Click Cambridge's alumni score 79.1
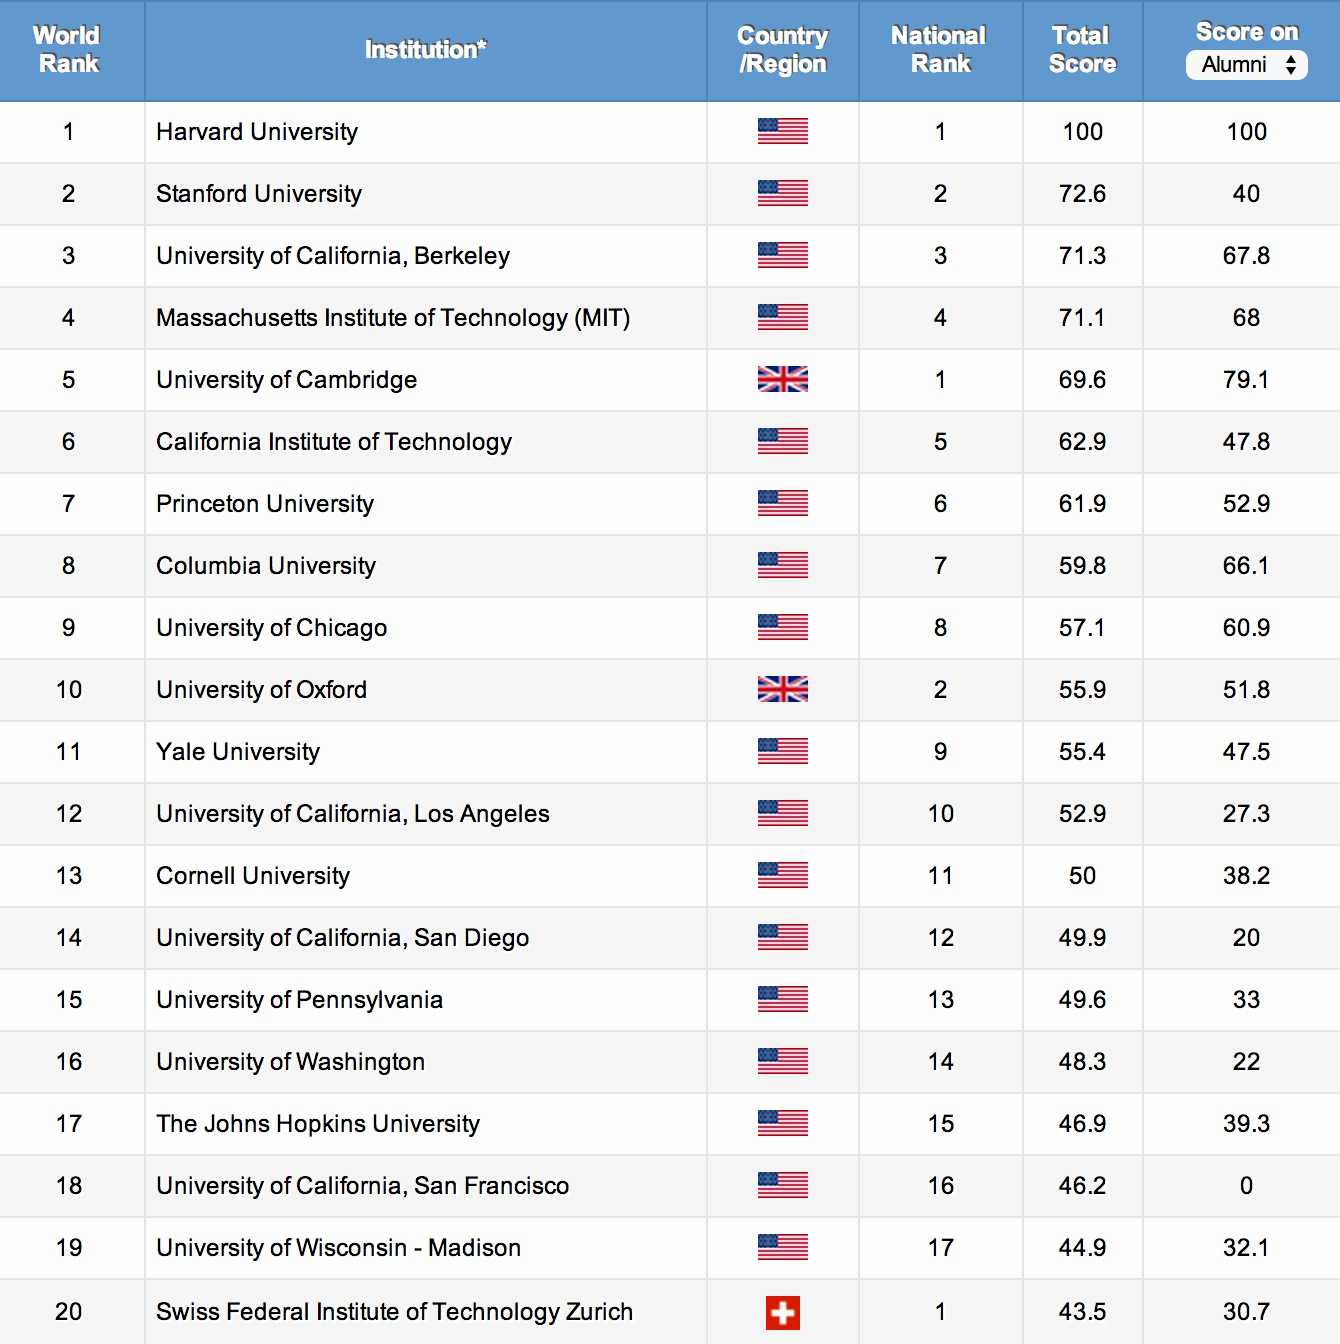Screen dimensions: 1340x1344 (x=1246, y=380)
